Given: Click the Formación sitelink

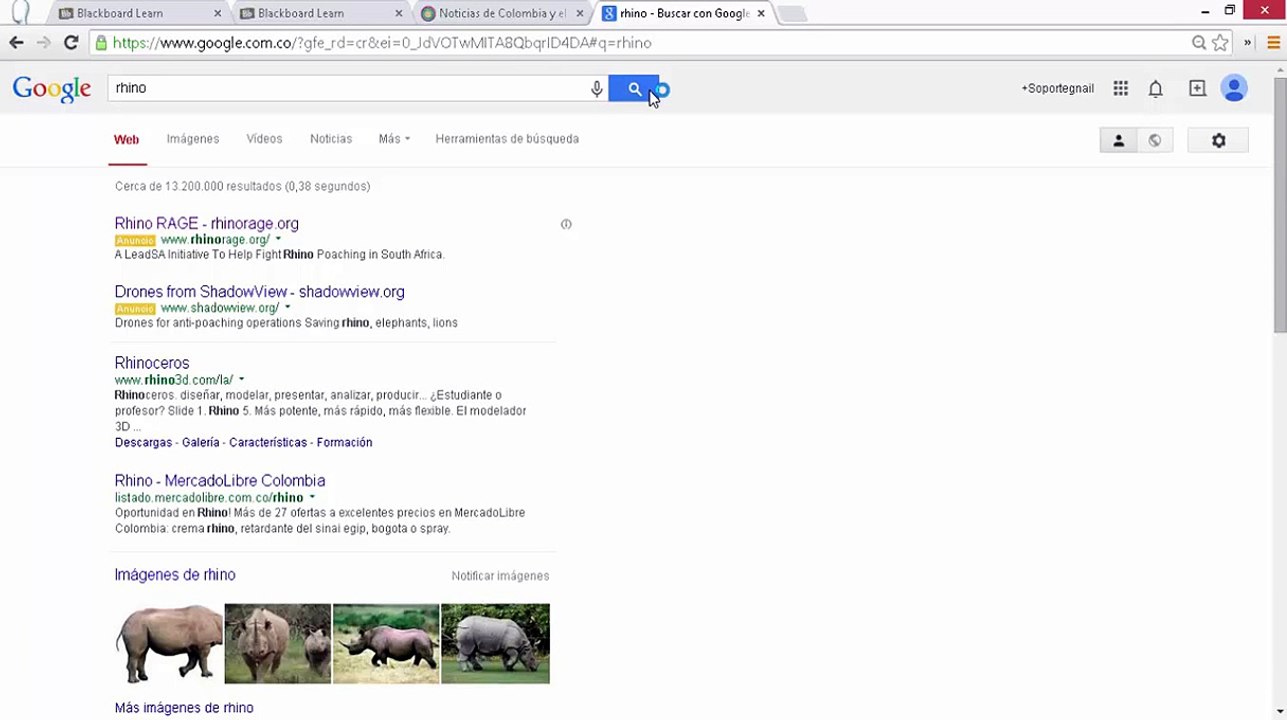Looking at the screenshot, I should point(344,442).
